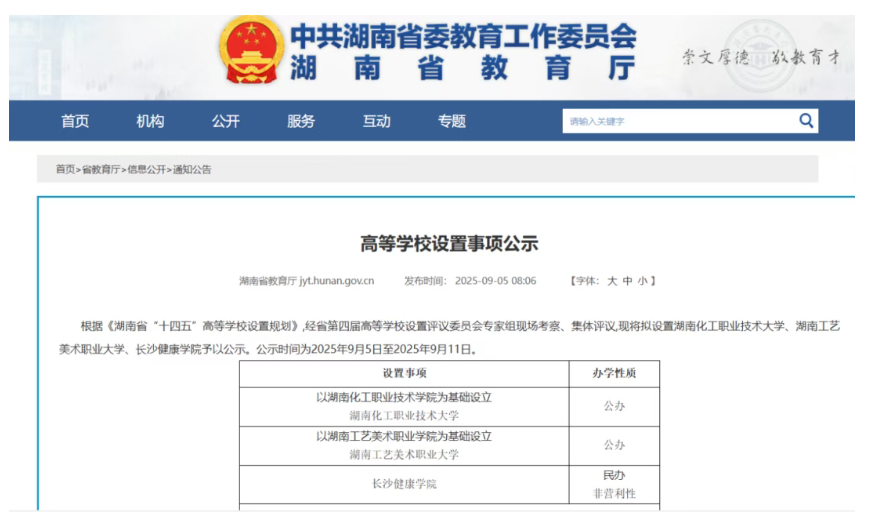
Task: Set font size to 小
Action: 642,281
